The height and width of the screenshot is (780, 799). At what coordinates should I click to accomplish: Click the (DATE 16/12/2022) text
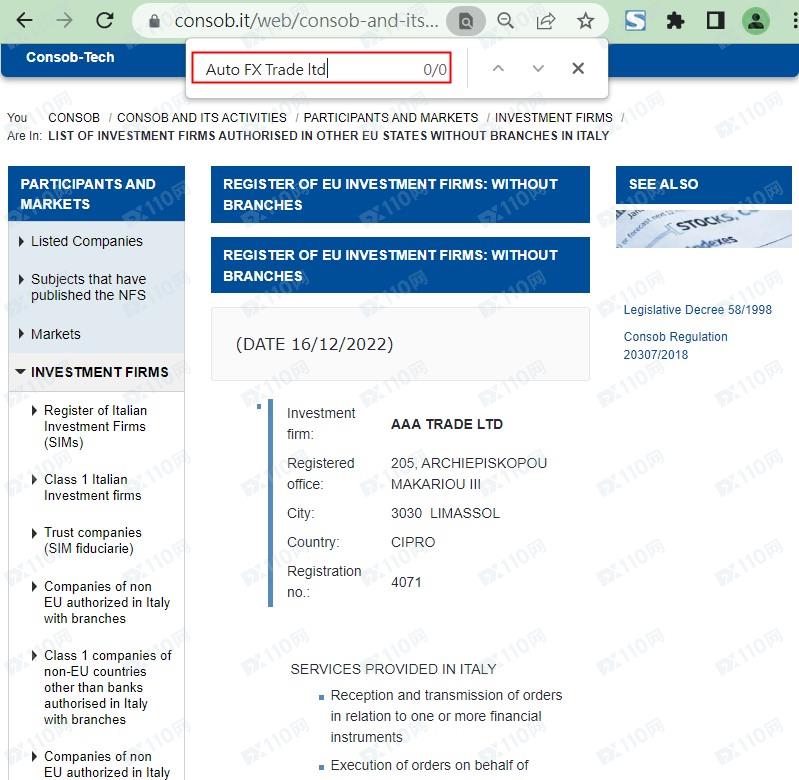(x=314, y=344)
